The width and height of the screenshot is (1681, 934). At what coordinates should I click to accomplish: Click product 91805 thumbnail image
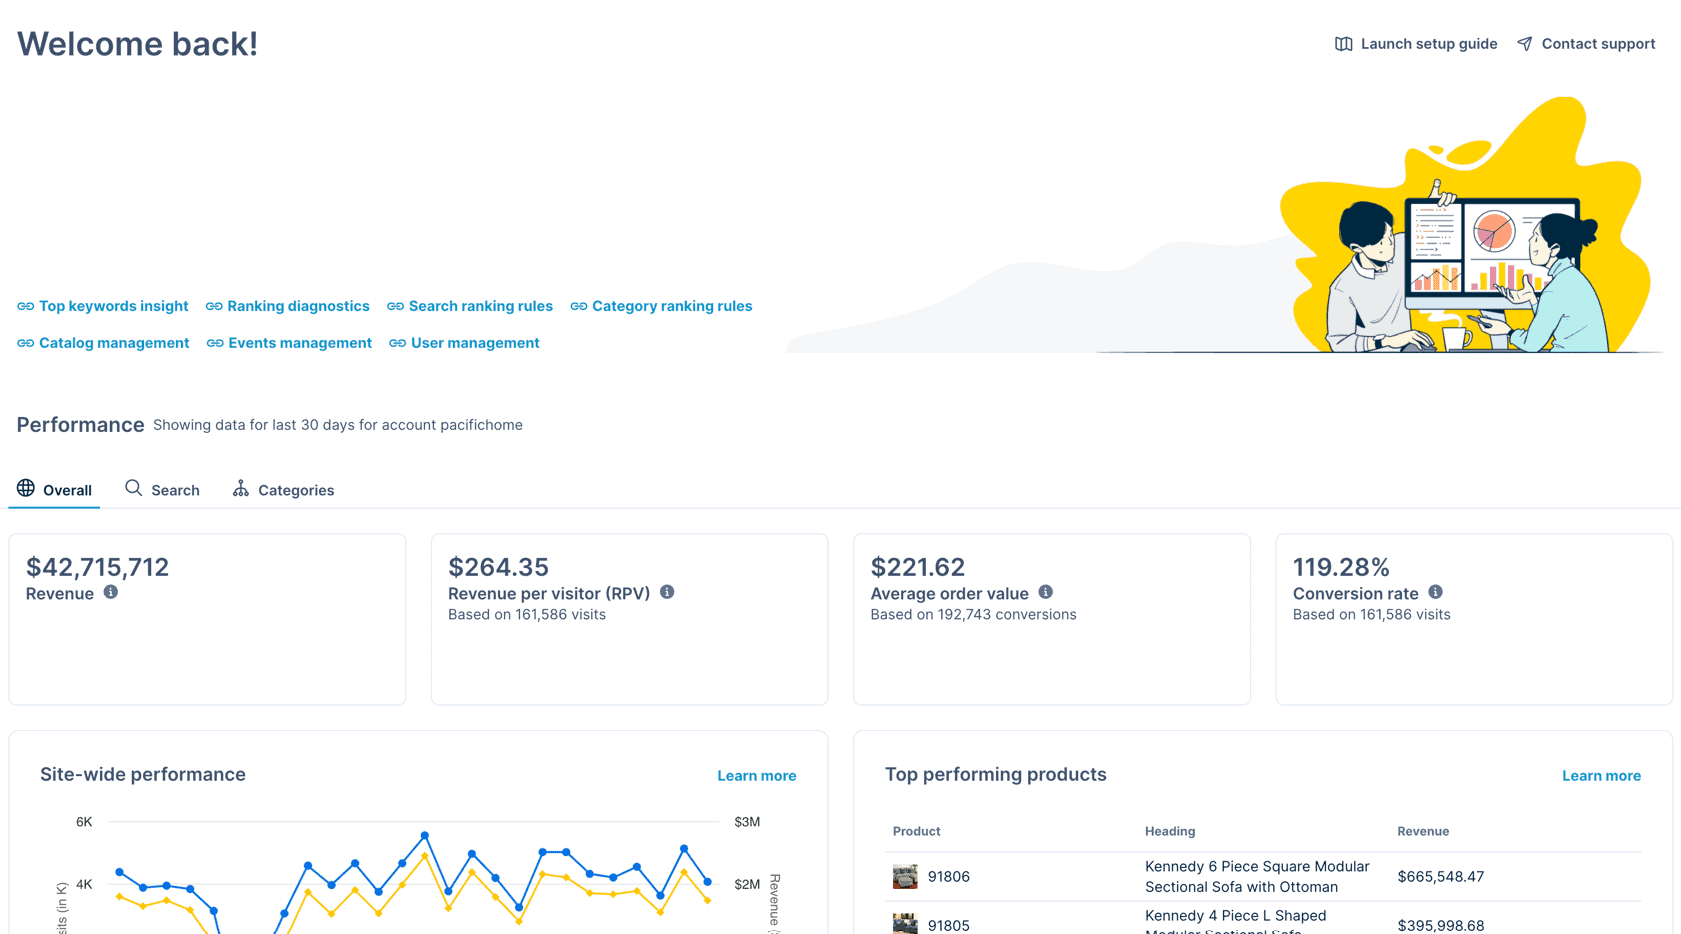pos(905,924)
